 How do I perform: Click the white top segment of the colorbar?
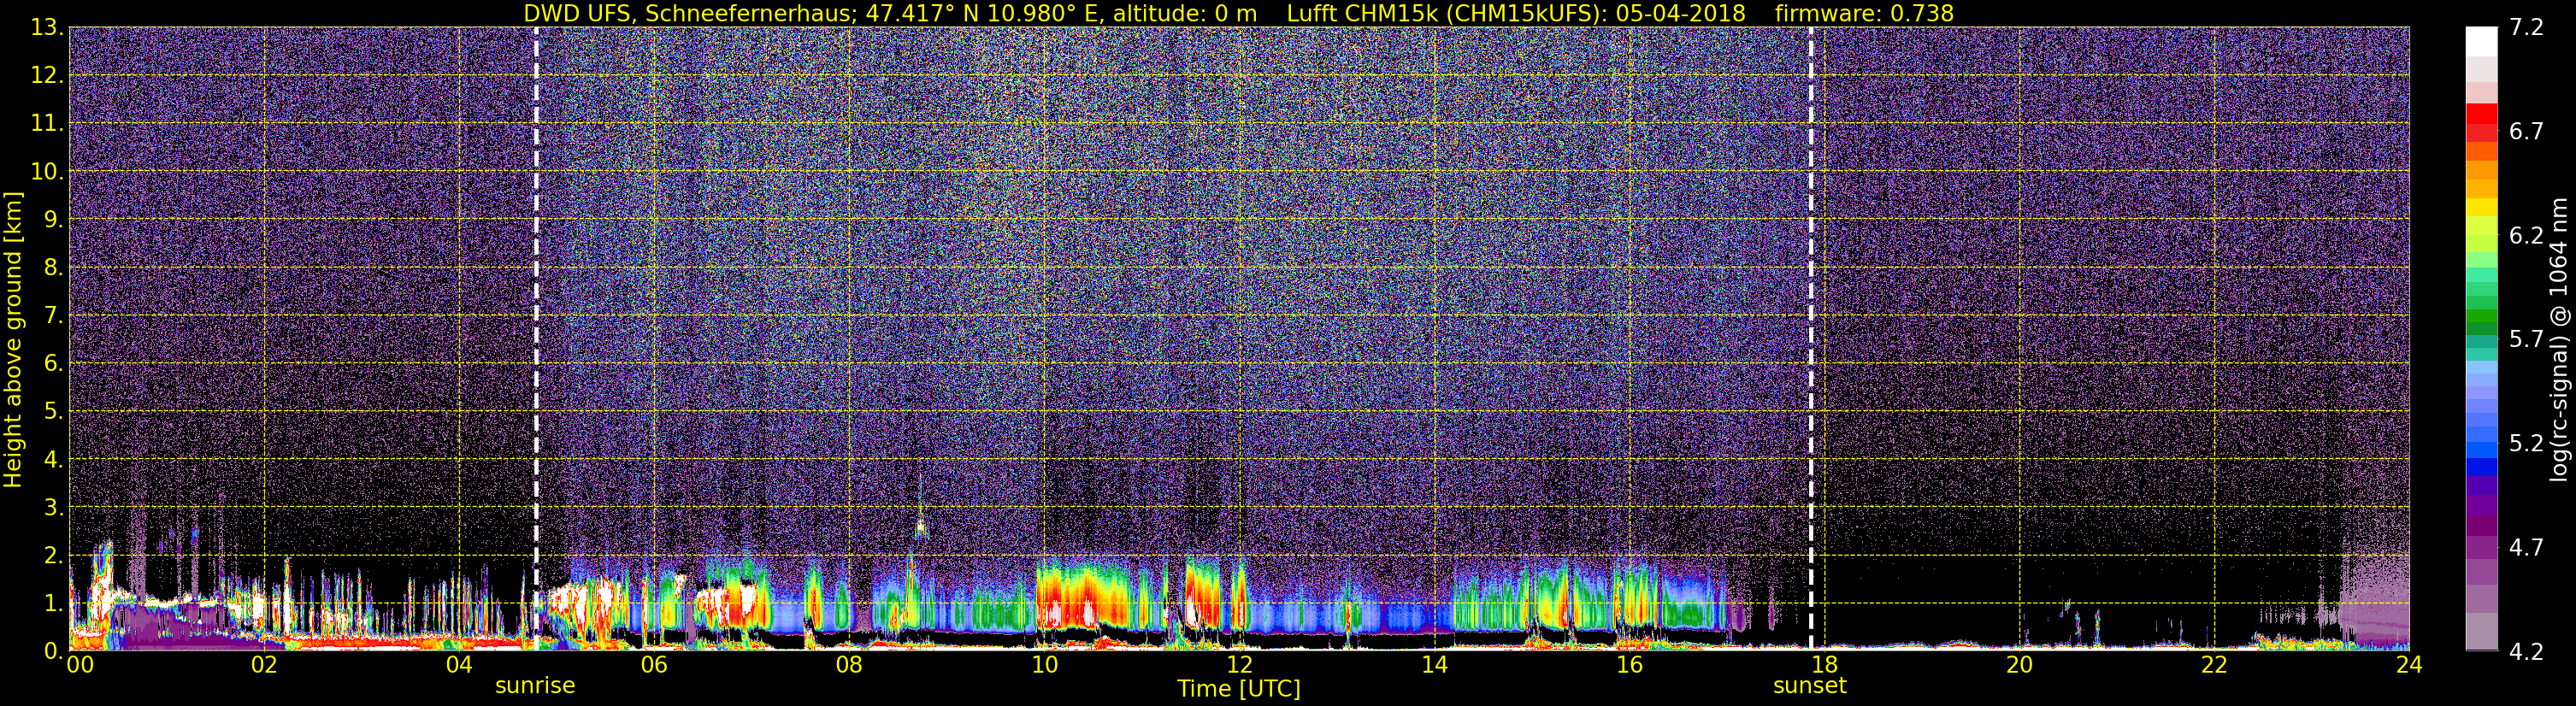point(2481,41)
